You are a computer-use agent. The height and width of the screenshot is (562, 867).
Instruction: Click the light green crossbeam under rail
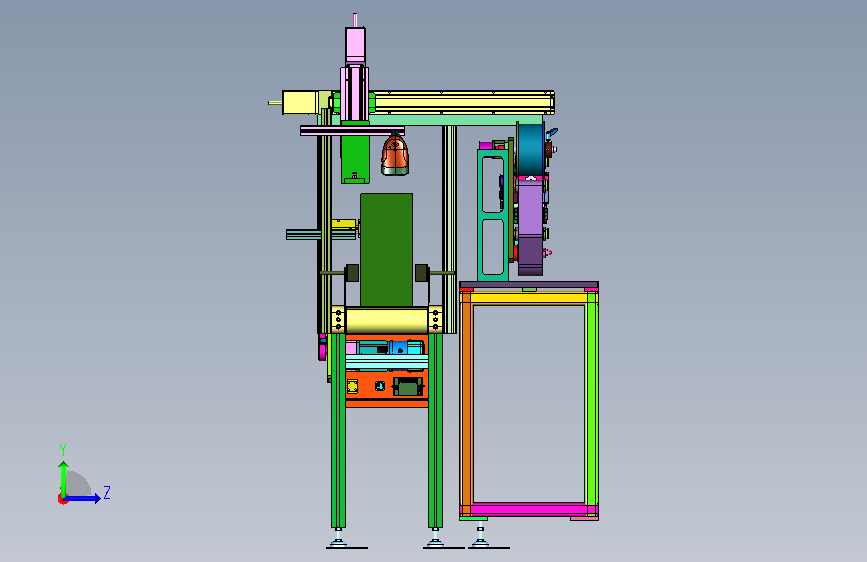[456, 120]
